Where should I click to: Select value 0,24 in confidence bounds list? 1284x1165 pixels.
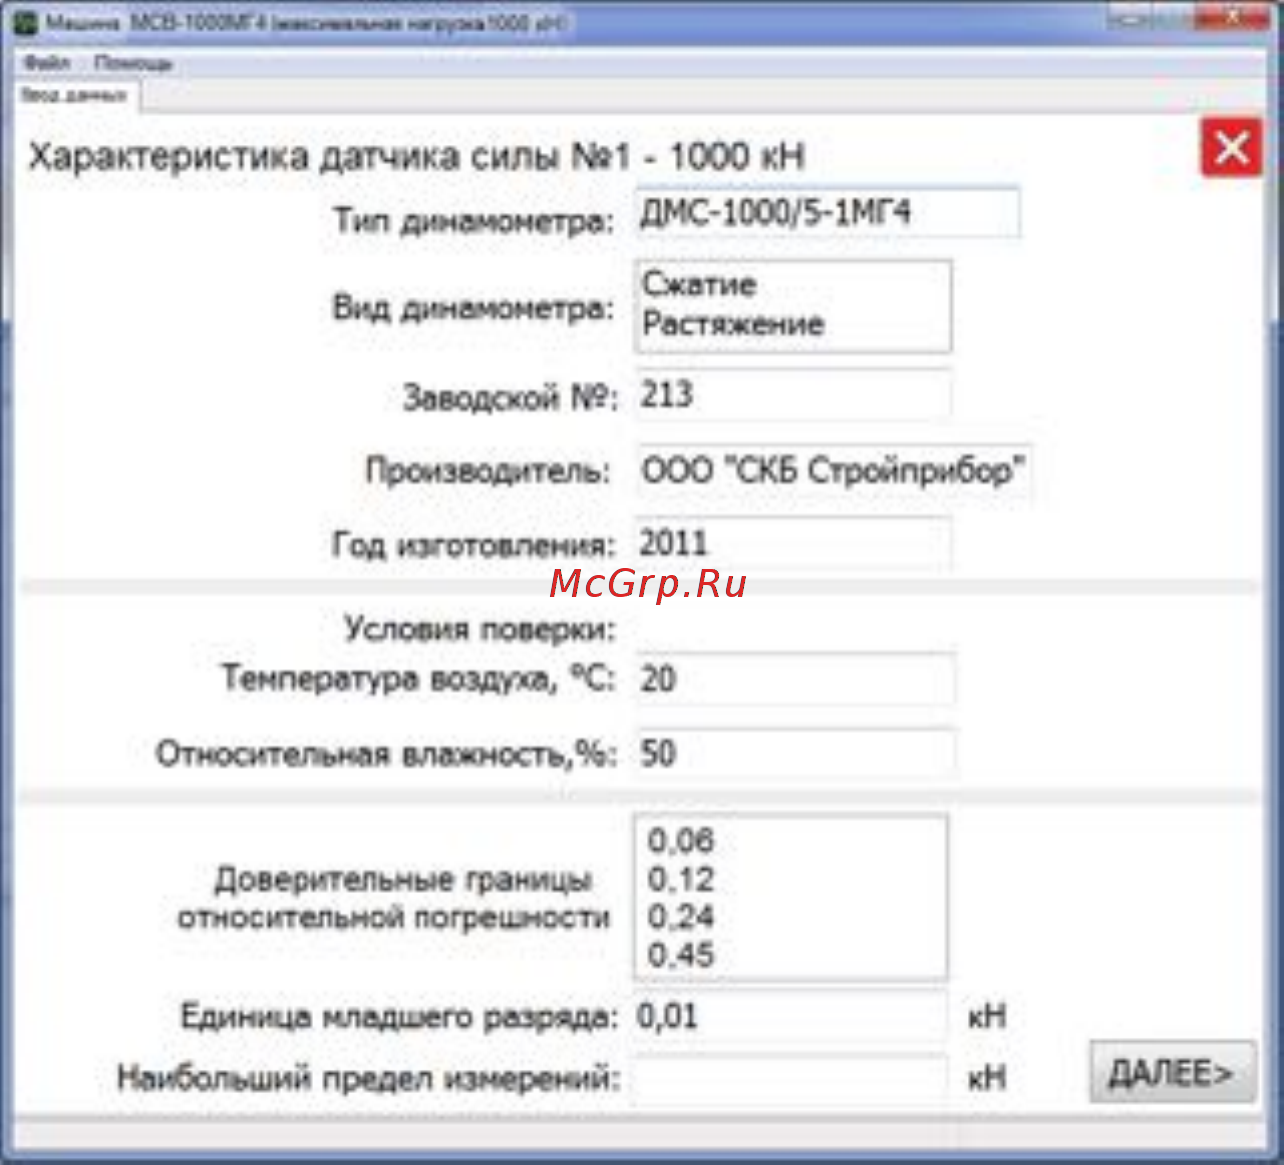click(681, 917)
